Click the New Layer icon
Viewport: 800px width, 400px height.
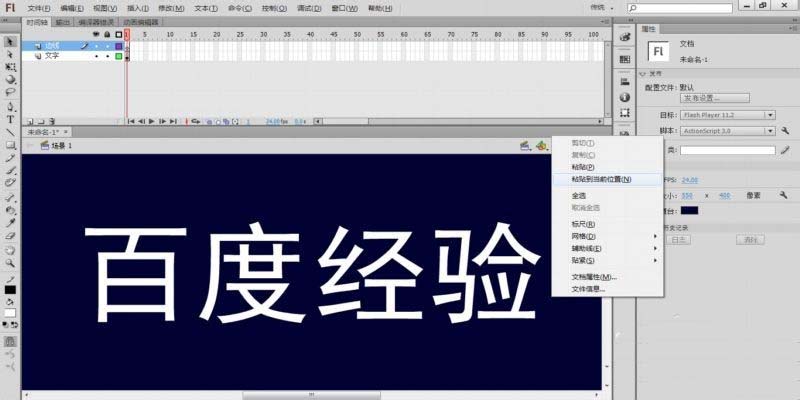(30, 121)
